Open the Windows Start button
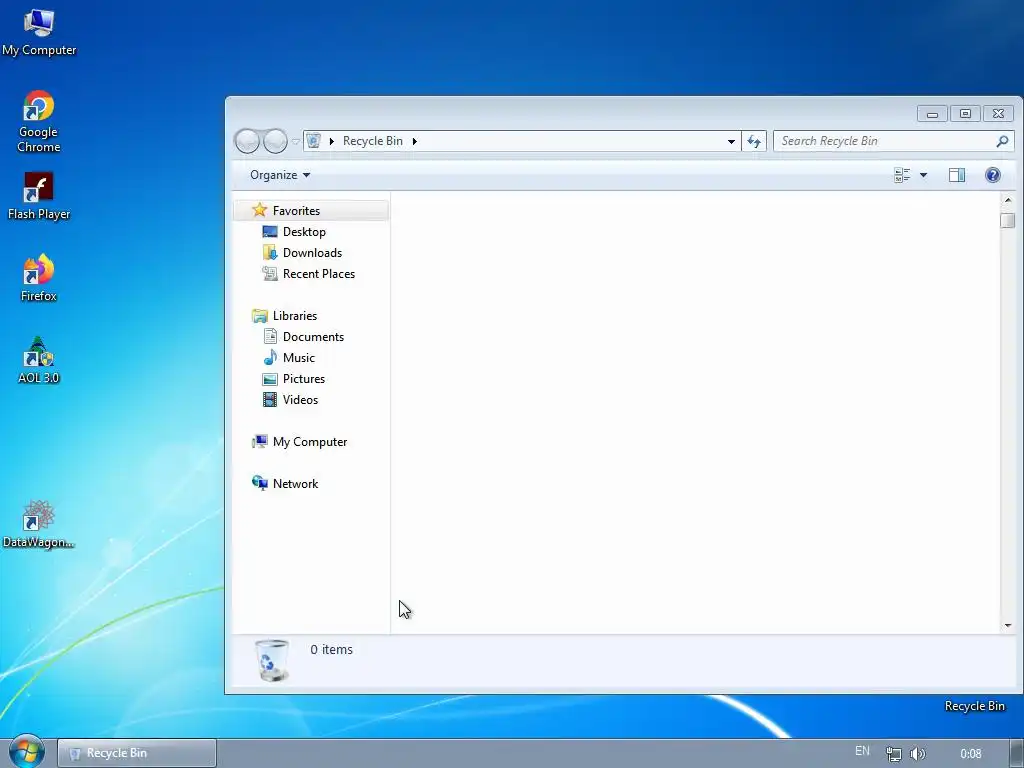This screenshot has height=768, width=1024. [26, 751]
